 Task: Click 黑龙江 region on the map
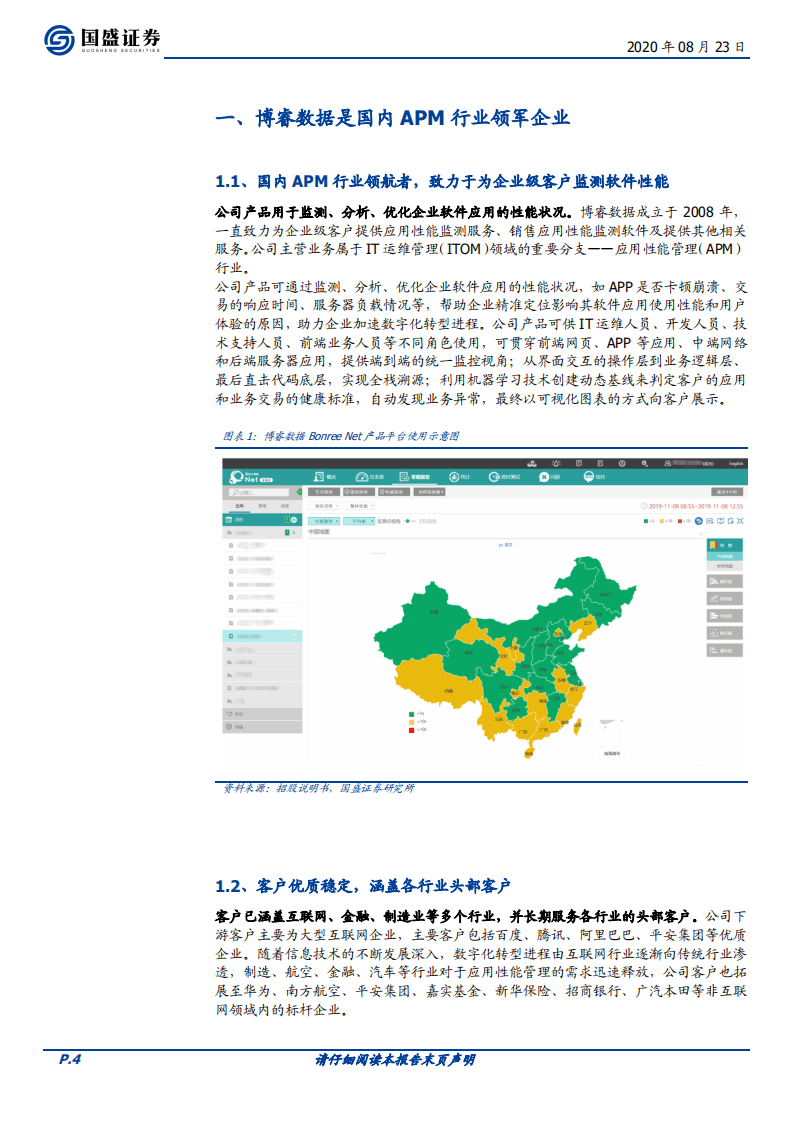605,595
